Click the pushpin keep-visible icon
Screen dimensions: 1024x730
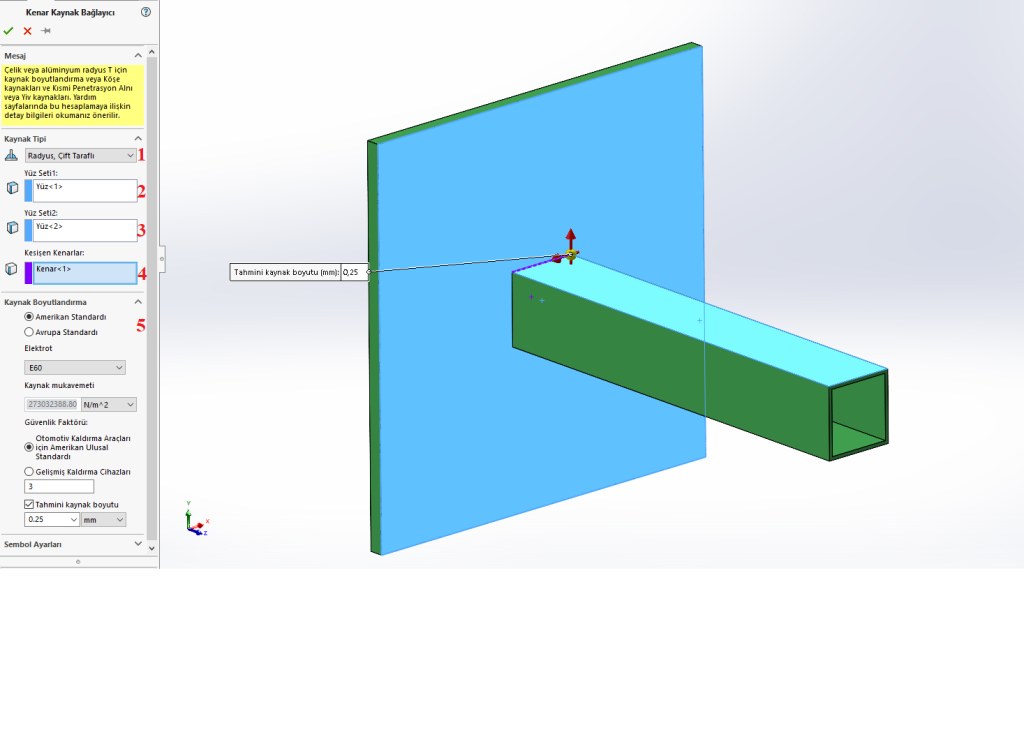(x=45, y=31)
